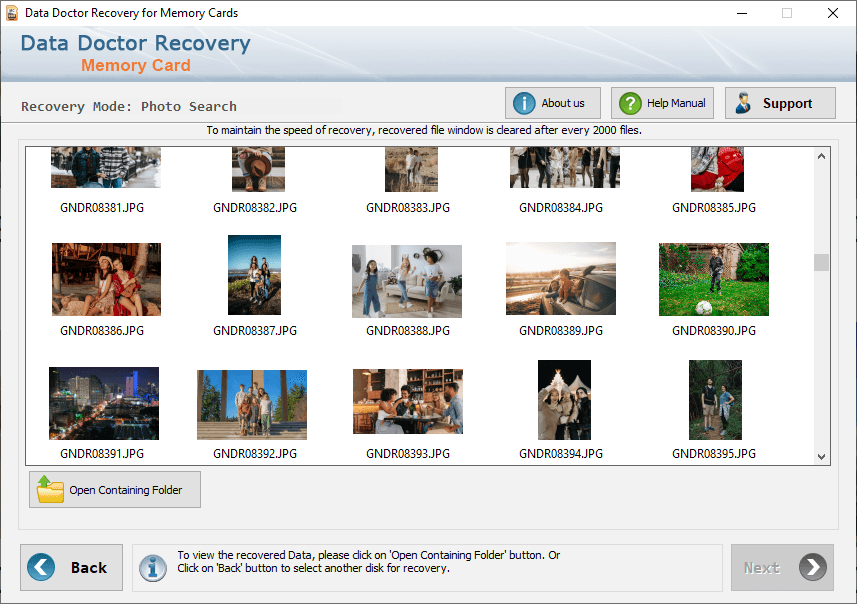The width and height of the screenshot is (857, 604).
Task: Click file name GNDR08388.JPG
Action: (408, 331)
